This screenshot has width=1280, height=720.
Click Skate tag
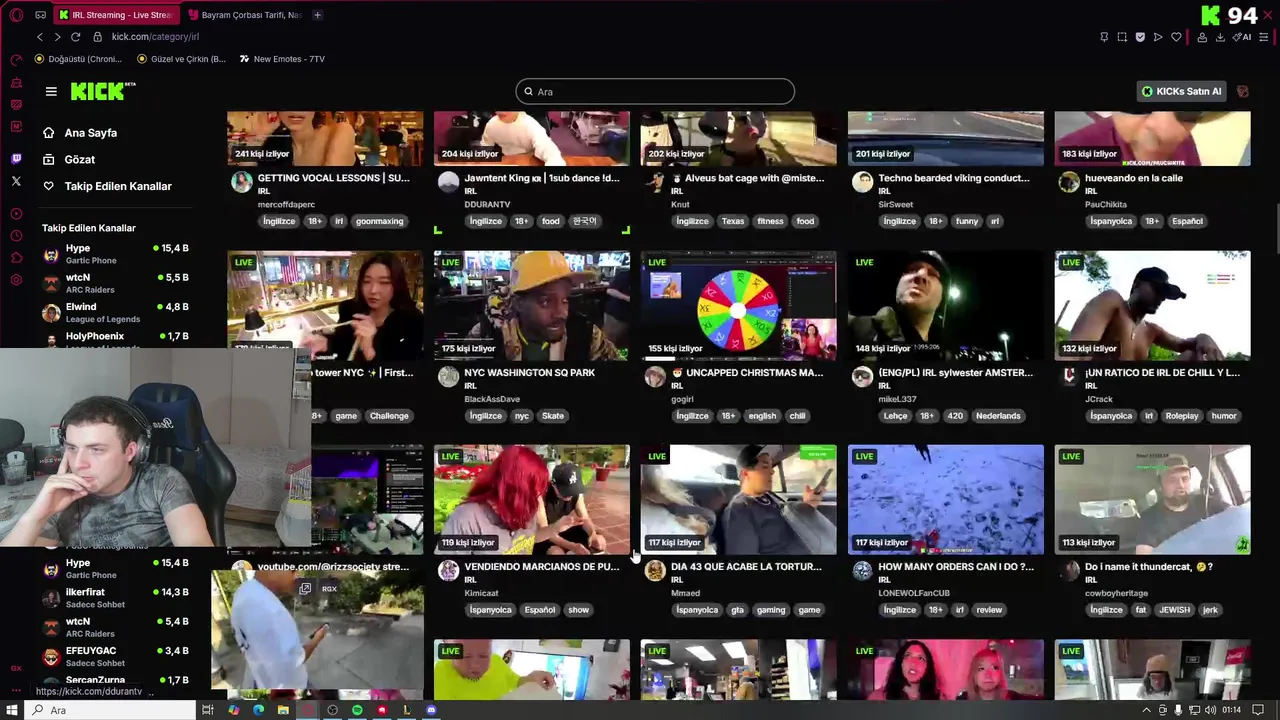click(553, 416)
